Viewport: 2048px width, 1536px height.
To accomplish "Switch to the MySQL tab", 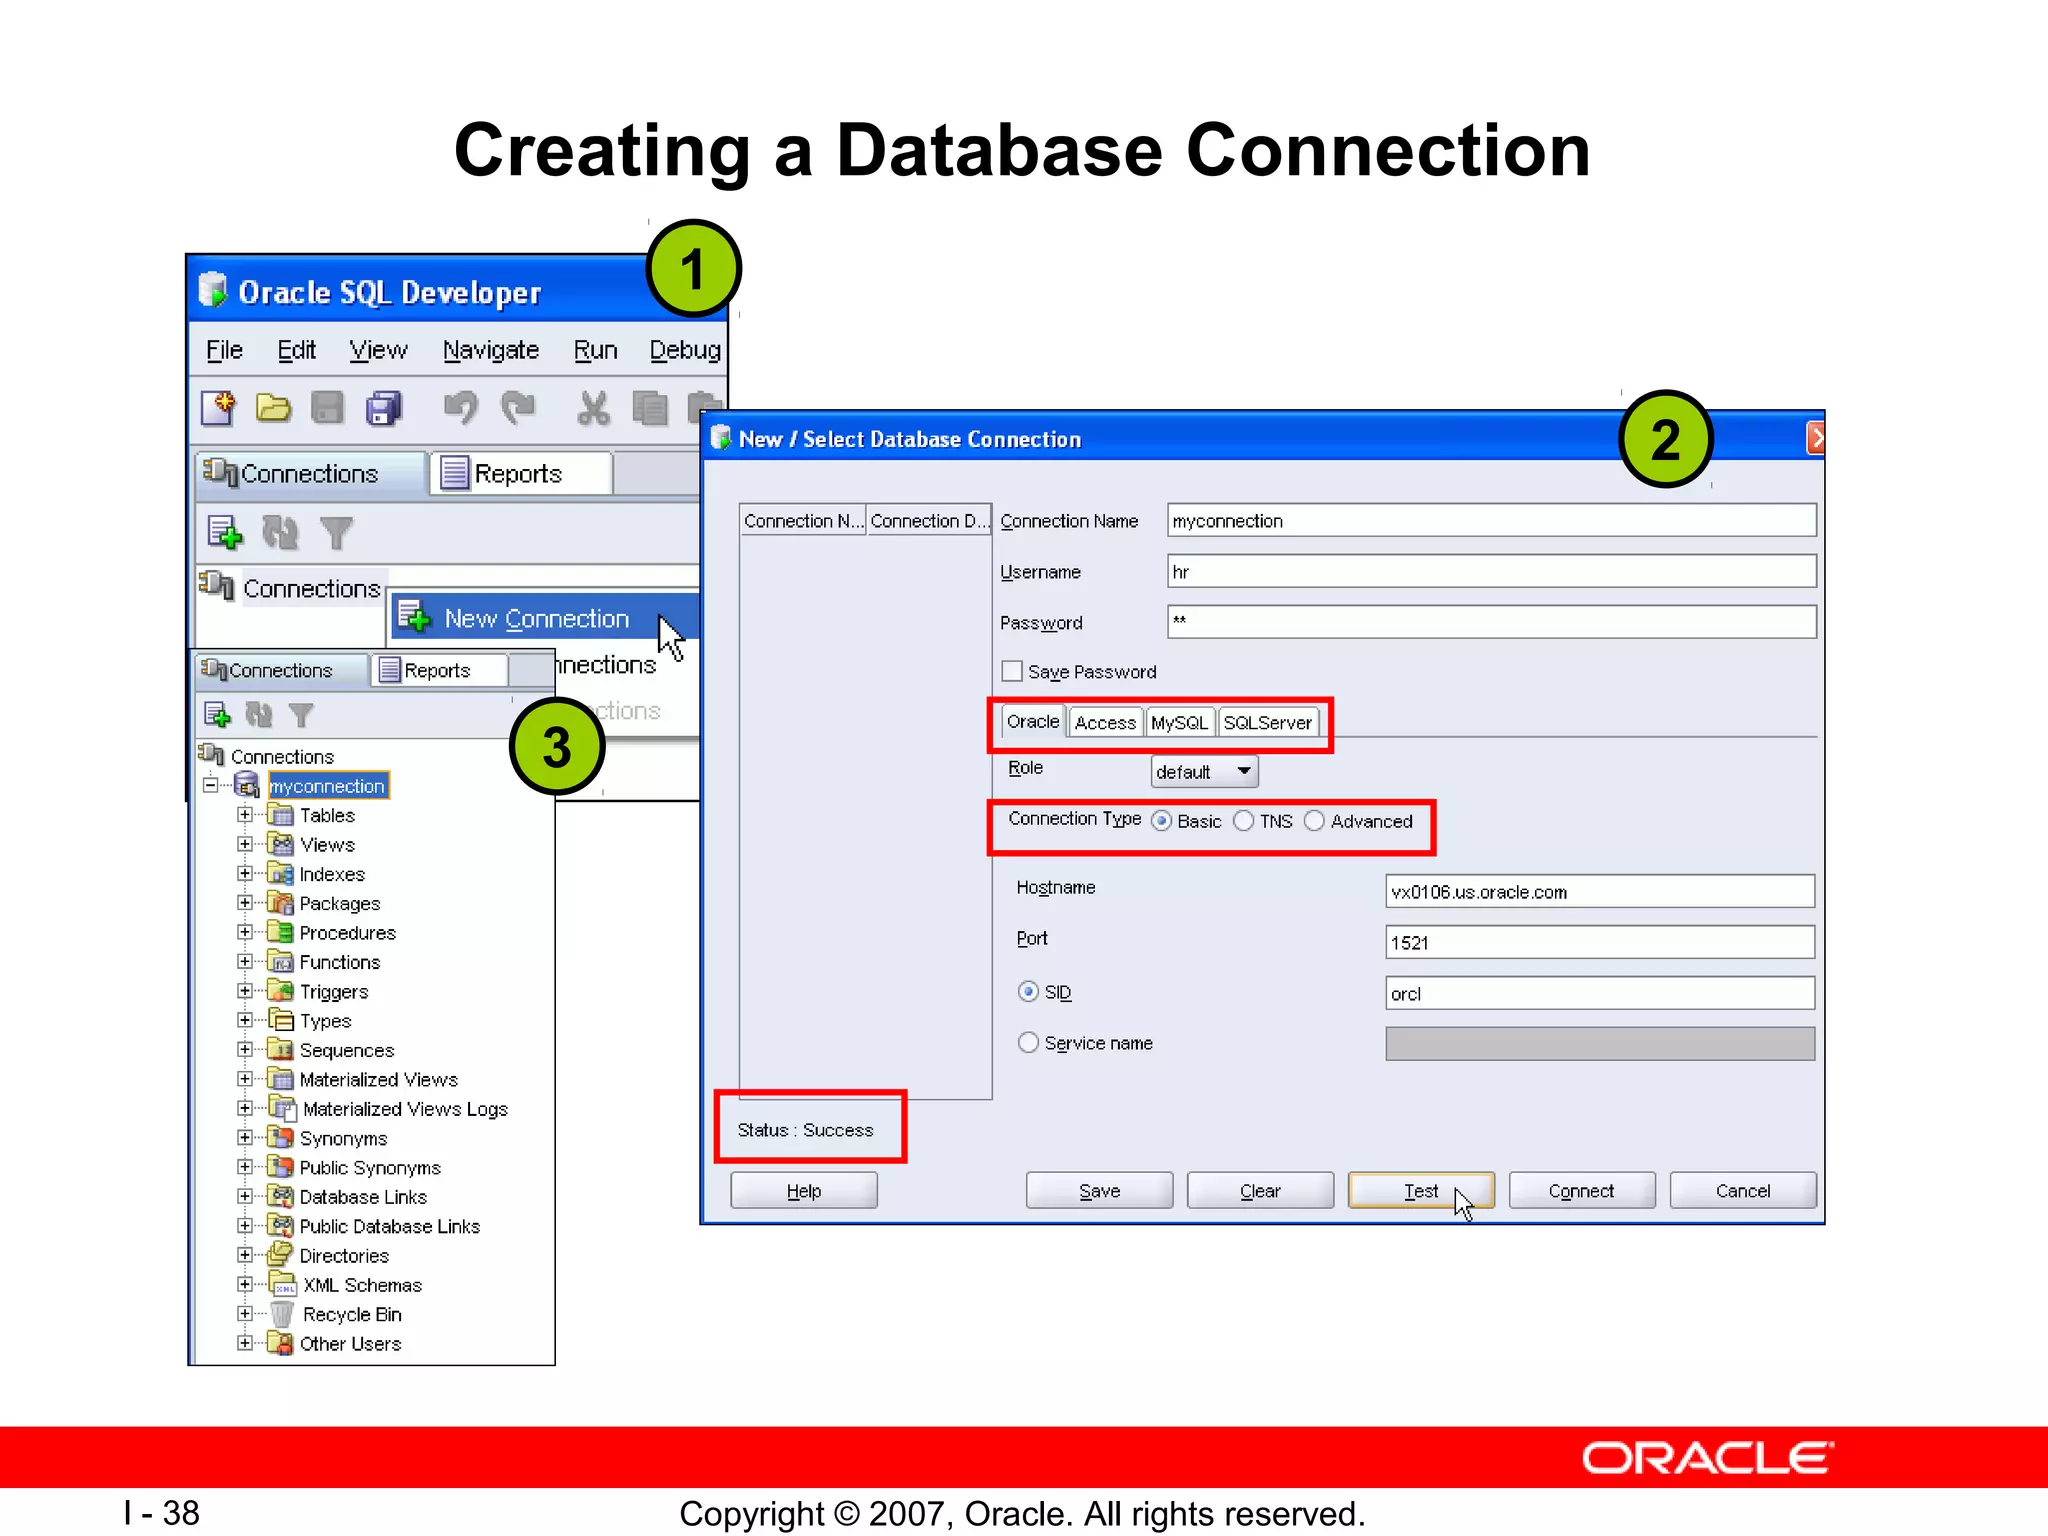I will click(1180, 722).
